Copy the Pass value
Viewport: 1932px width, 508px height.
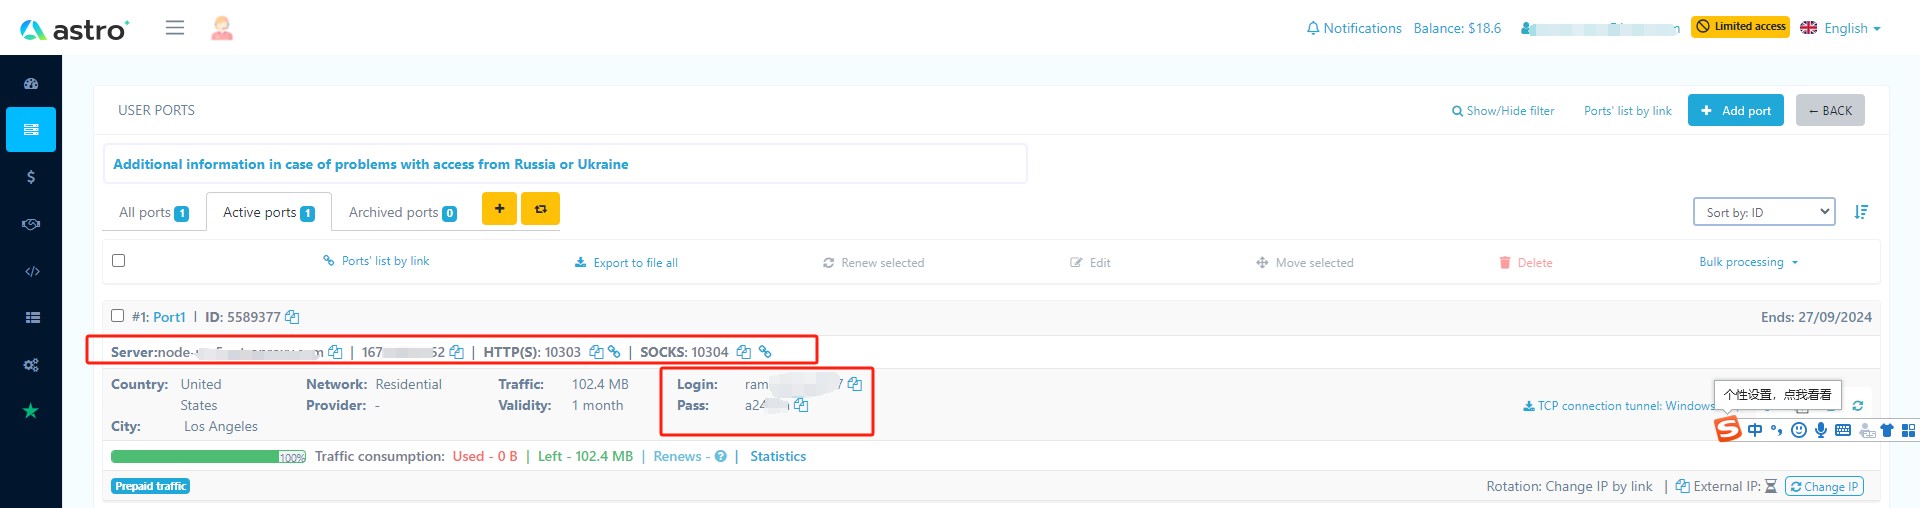[801, 405]
